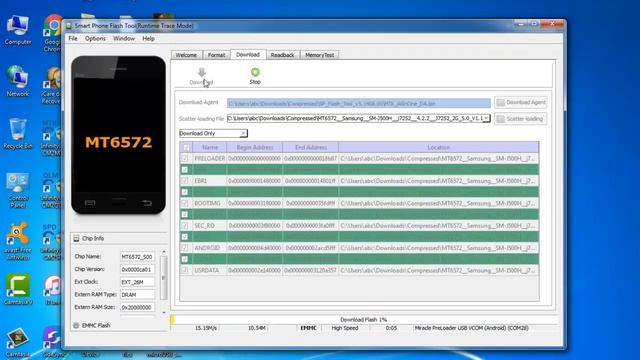
Task: Toggle the select-all header checkbox
Action: pos(186,147)
